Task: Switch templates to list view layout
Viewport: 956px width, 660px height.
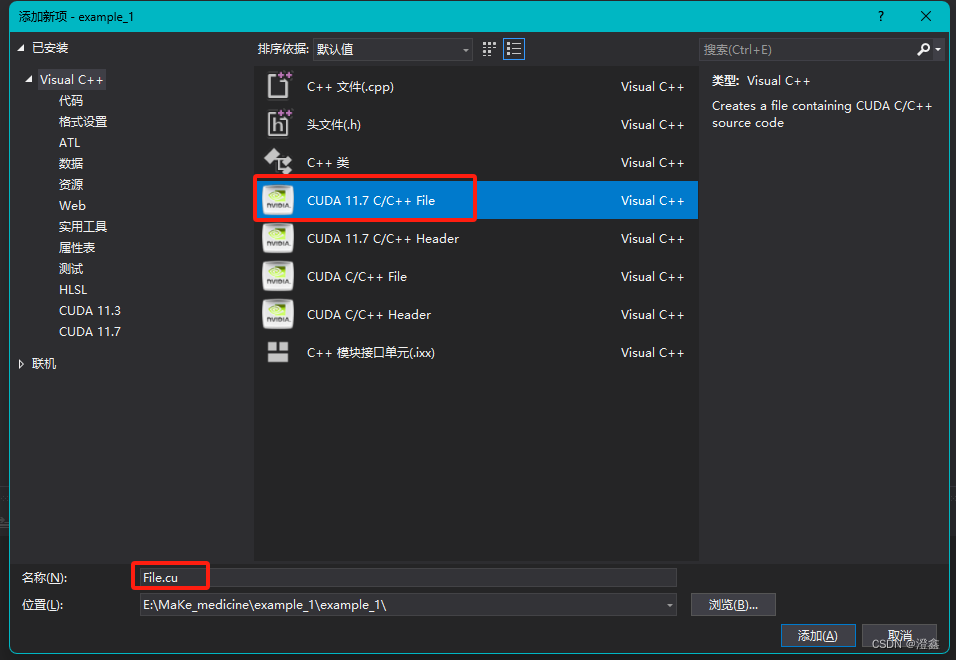Action: [x=513, y=48]
